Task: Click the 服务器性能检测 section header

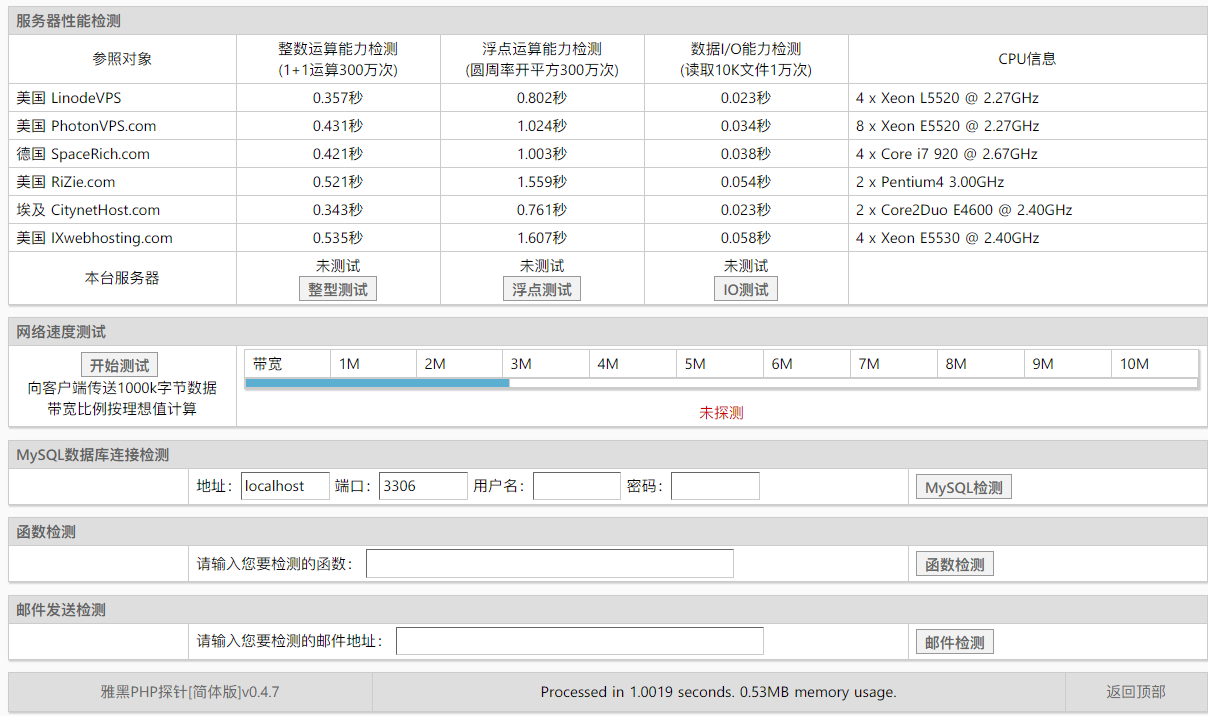Action: point(68,21)
